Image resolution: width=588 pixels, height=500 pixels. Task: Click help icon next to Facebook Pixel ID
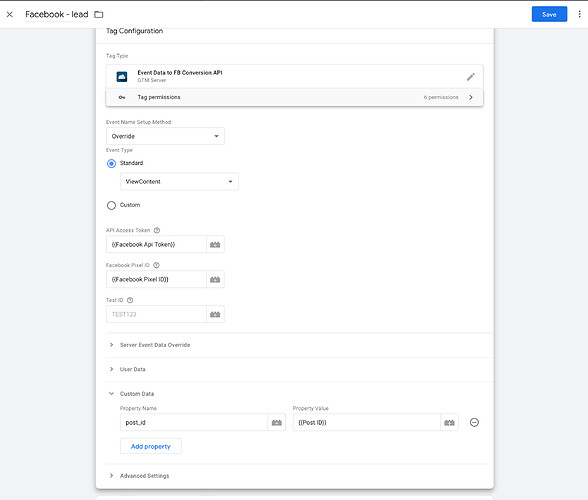tap(156, 265)
